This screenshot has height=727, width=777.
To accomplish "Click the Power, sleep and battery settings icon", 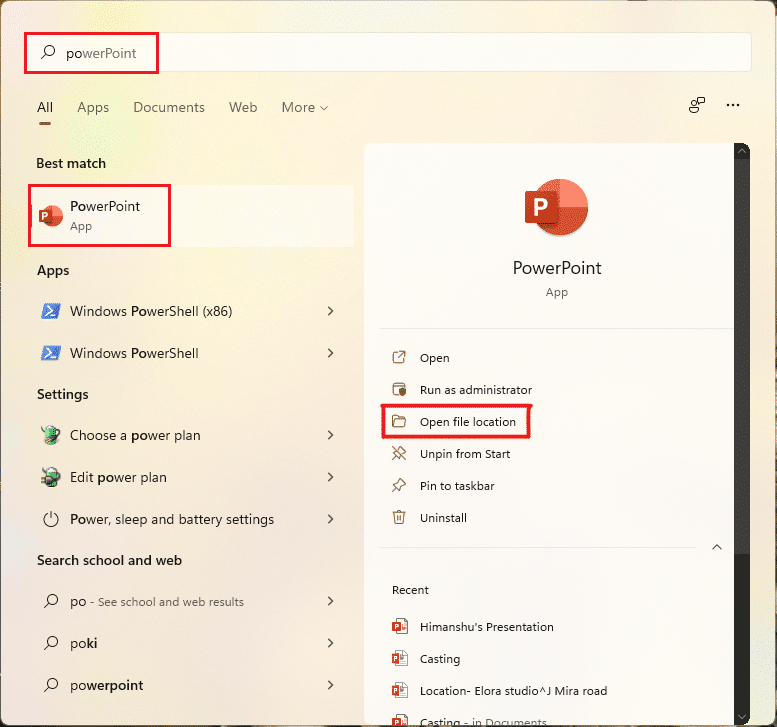I will click(51, 519).
